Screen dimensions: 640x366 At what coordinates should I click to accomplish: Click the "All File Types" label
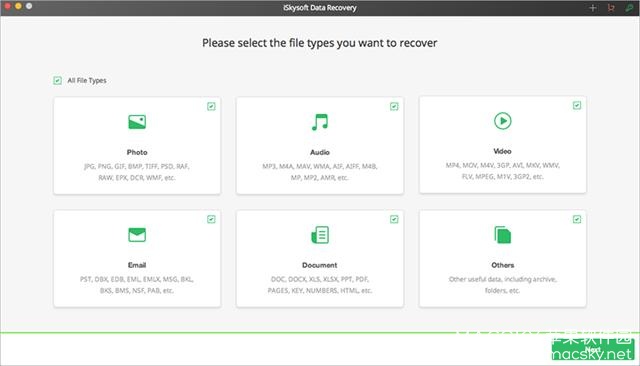pyautogui.click(x=87, y=80)
